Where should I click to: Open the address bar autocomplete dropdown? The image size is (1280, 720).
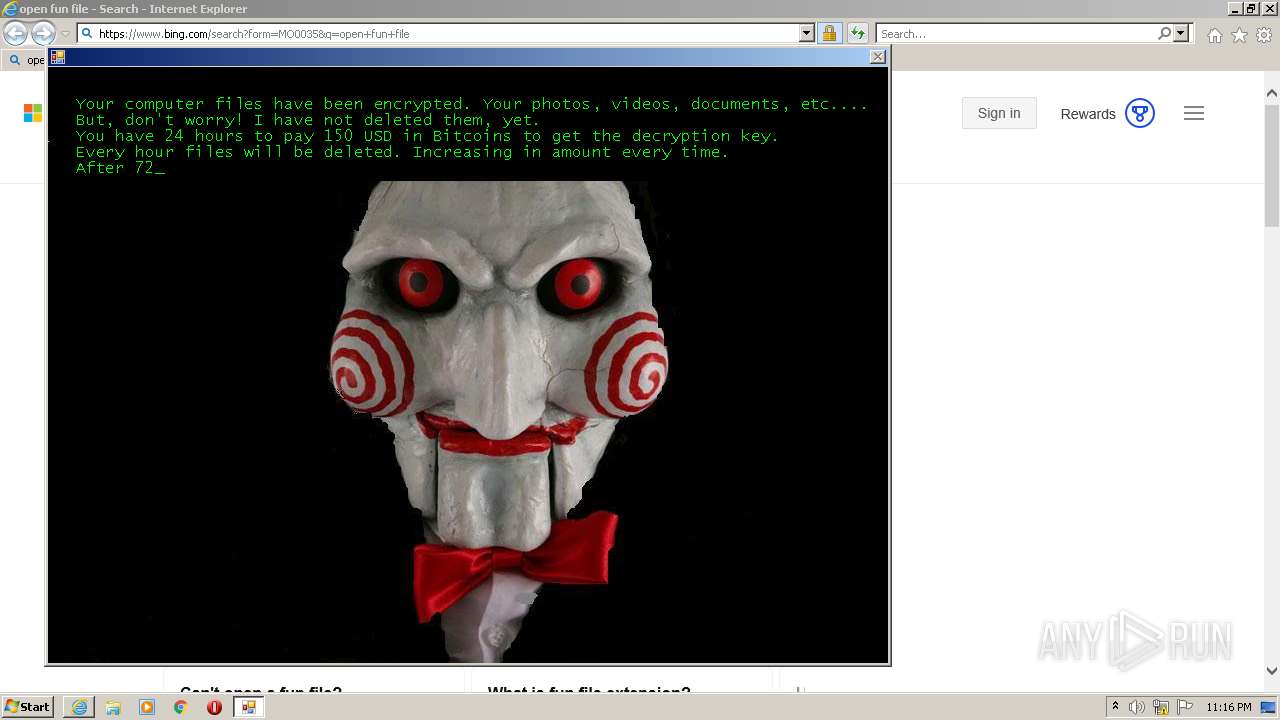(x=807, y=33)
